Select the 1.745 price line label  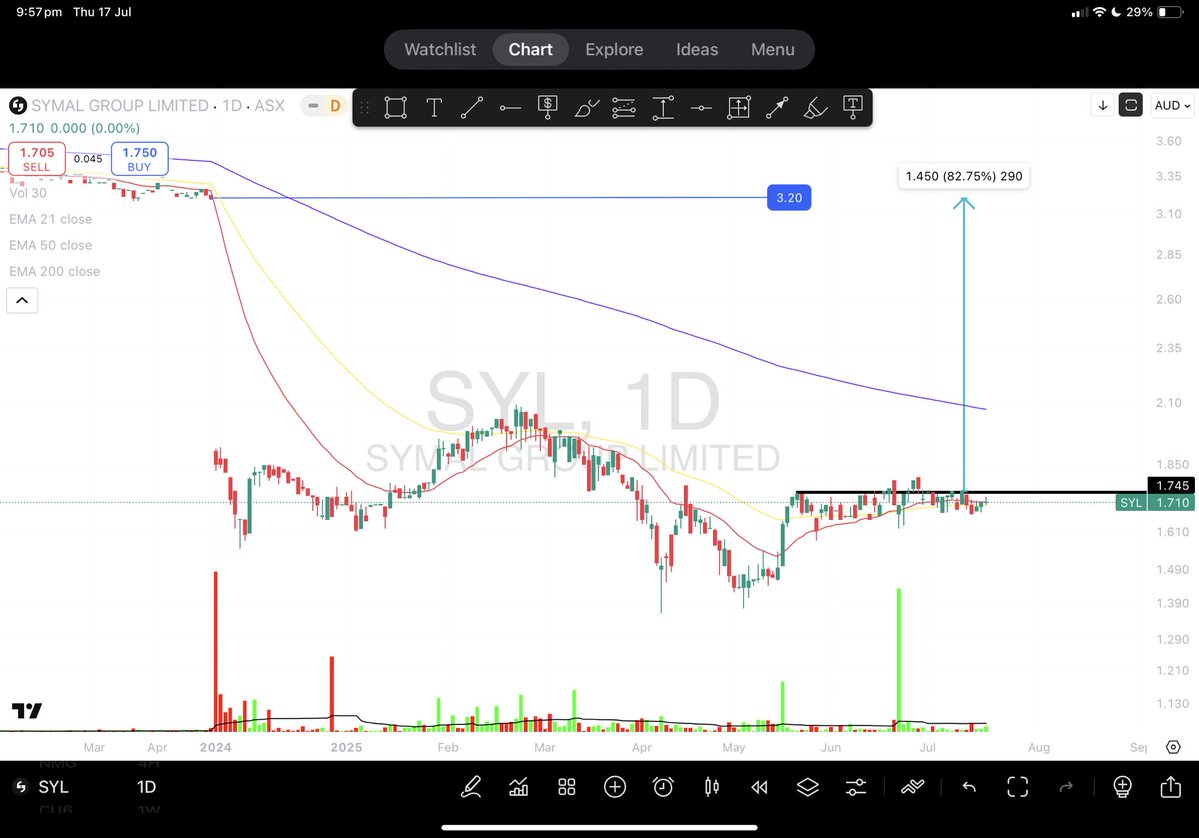1171,486
